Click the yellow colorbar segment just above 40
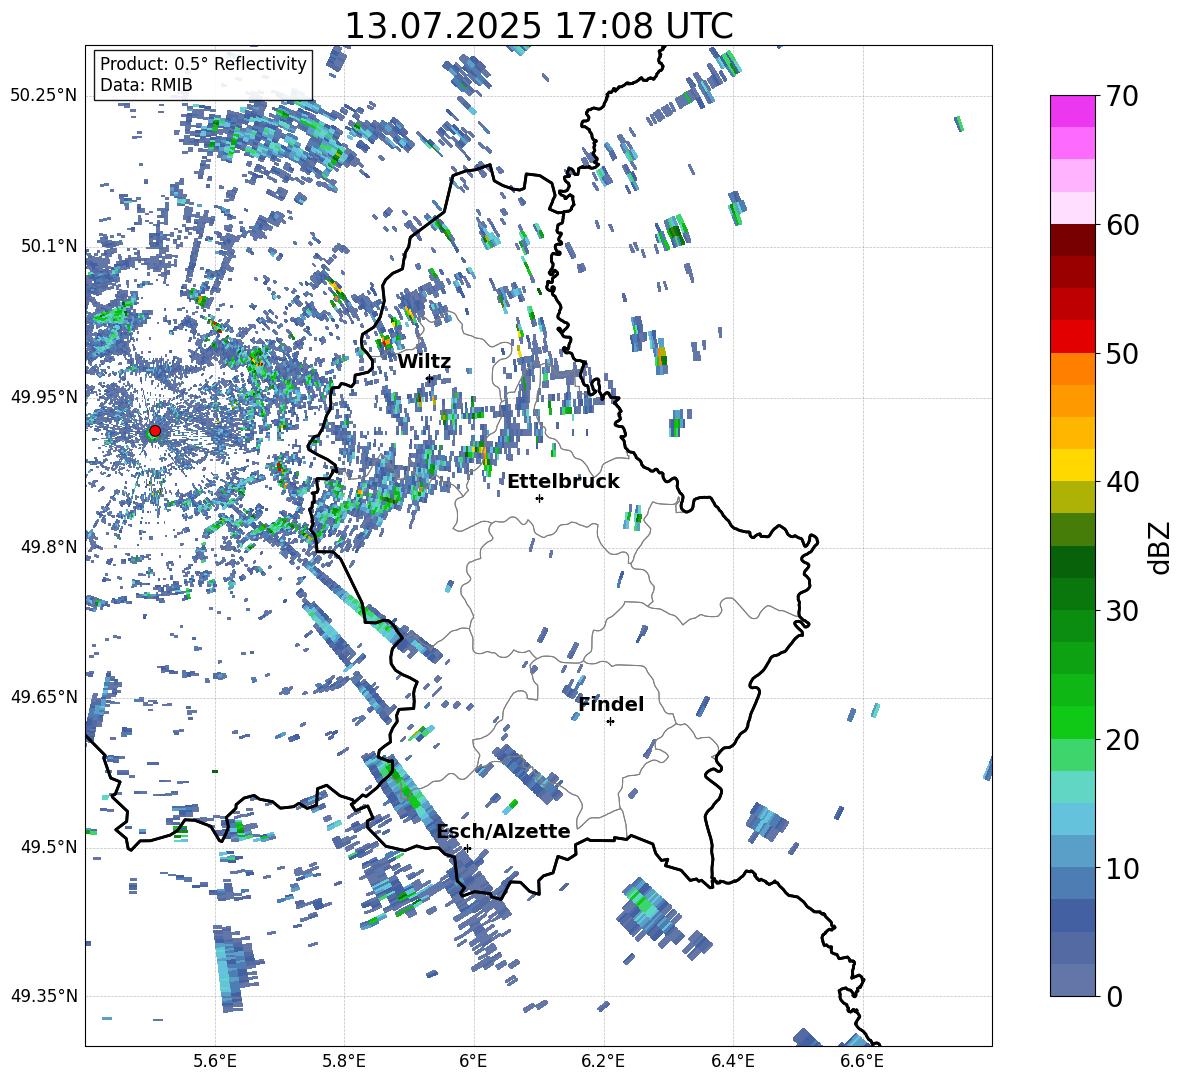This screenshot has height=1081, width=1184. 1072,465
